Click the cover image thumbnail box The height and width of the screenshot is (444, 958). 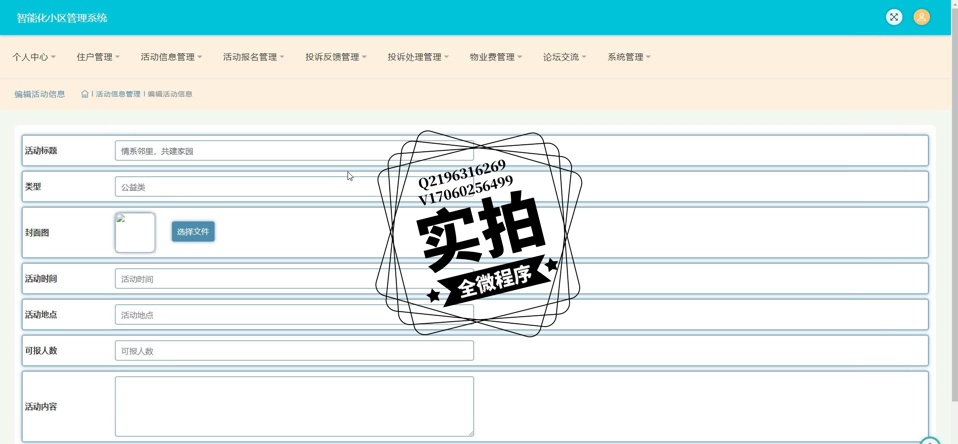[135, 232]
